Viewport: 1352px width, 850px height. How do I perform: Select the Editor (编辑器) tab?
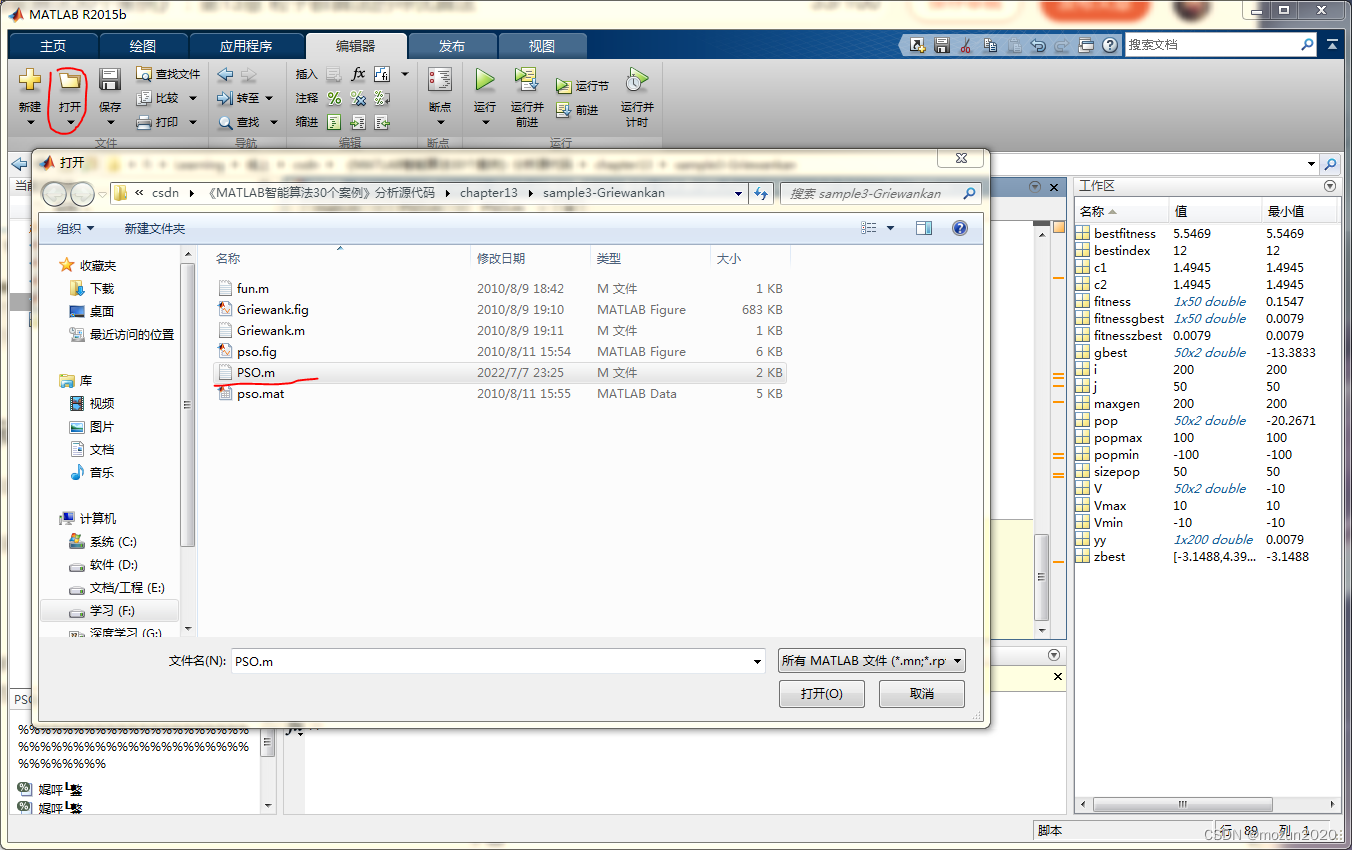coord(356,46)
